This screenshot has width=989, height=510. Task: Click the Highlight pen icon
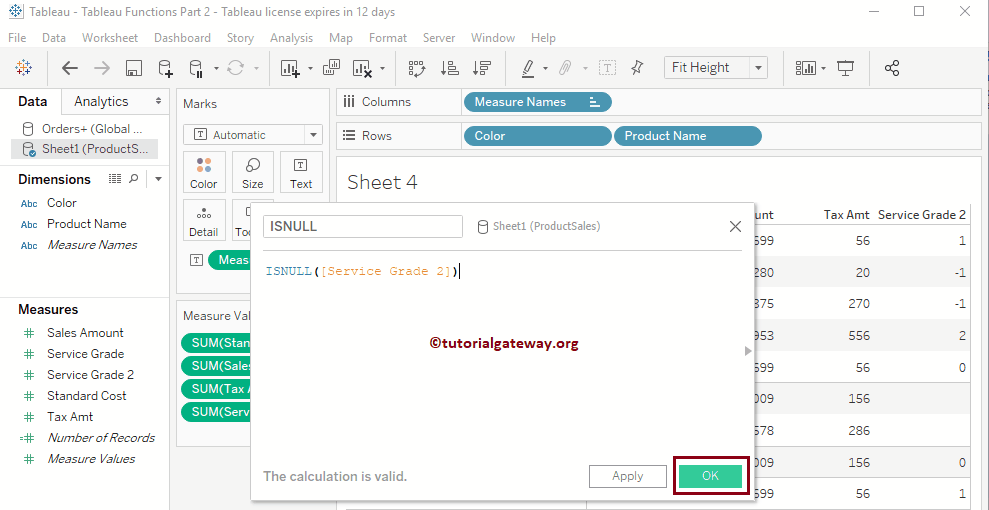coord(528,68)
